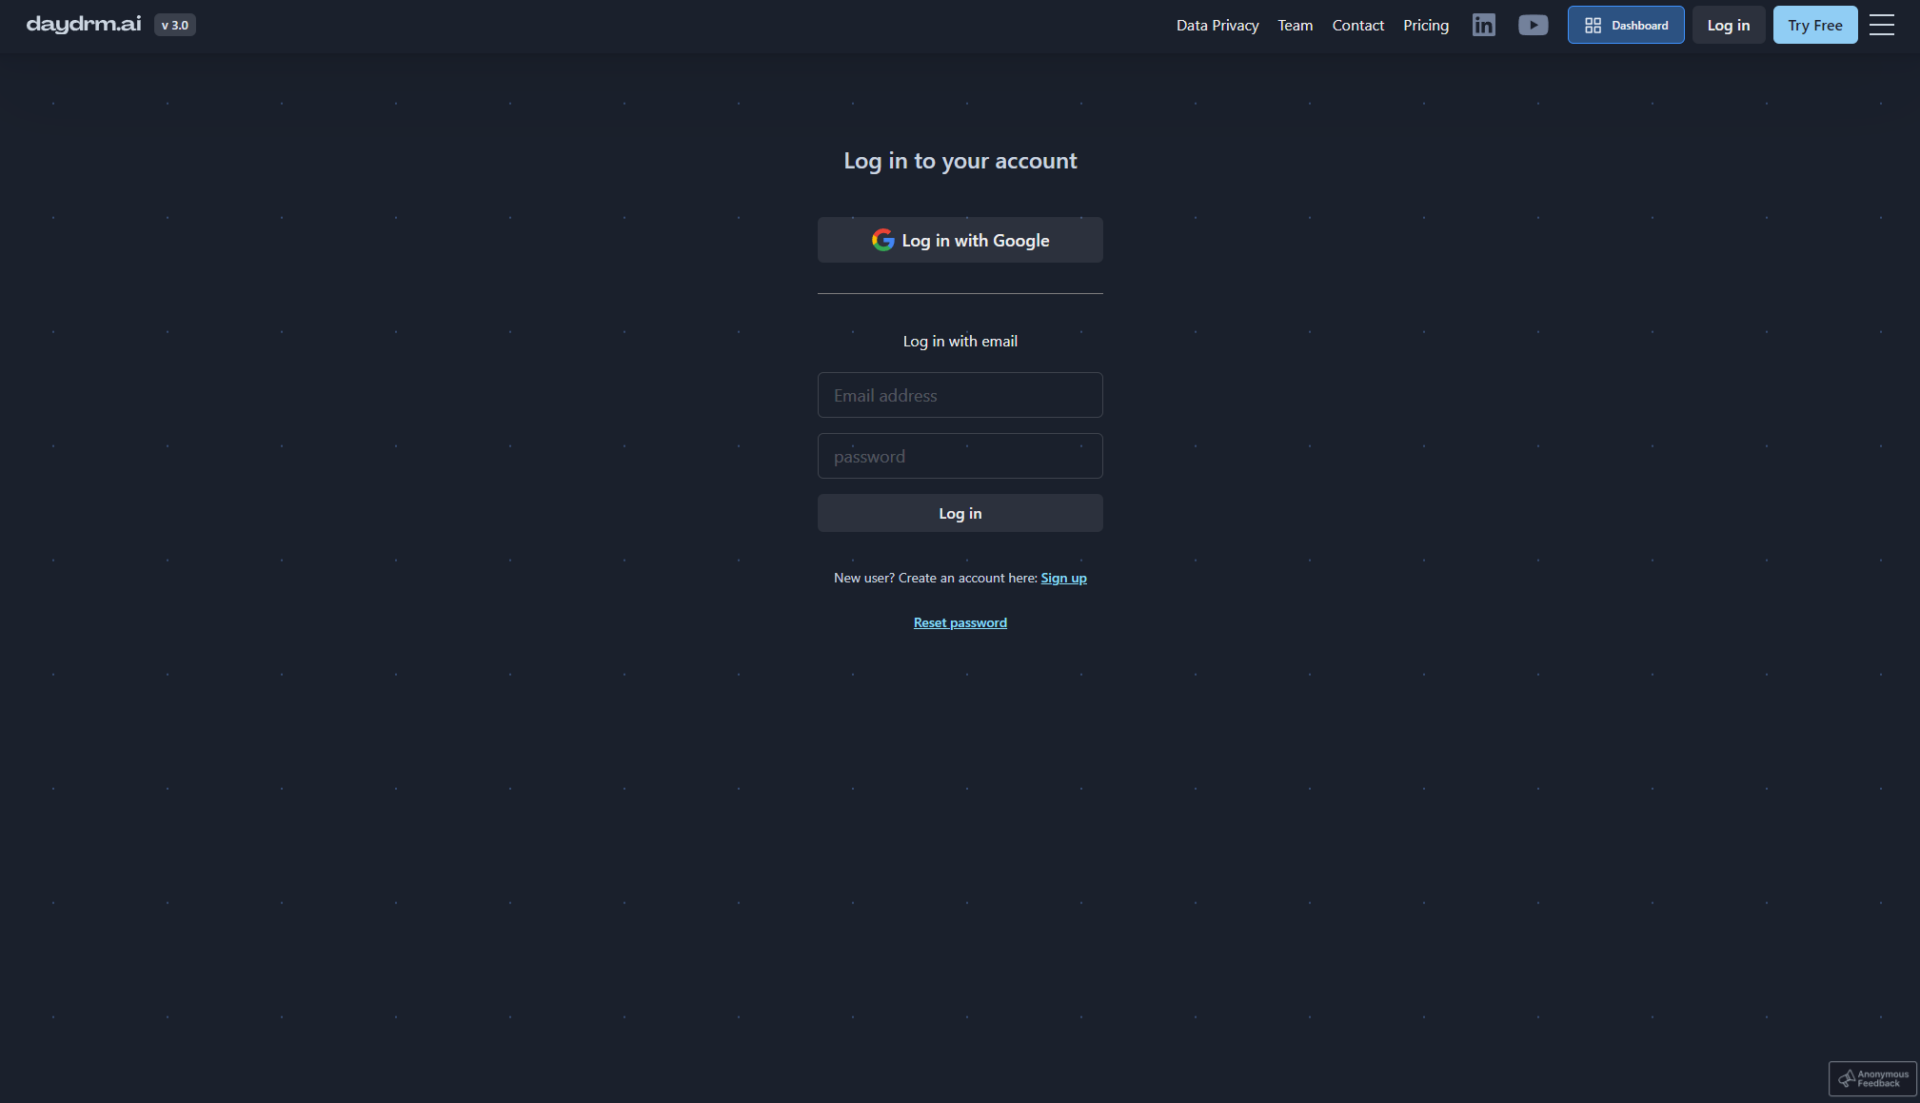Click Log in in the top navigation
This screenshot has width=1920, height=1103.
[1728, 25]
